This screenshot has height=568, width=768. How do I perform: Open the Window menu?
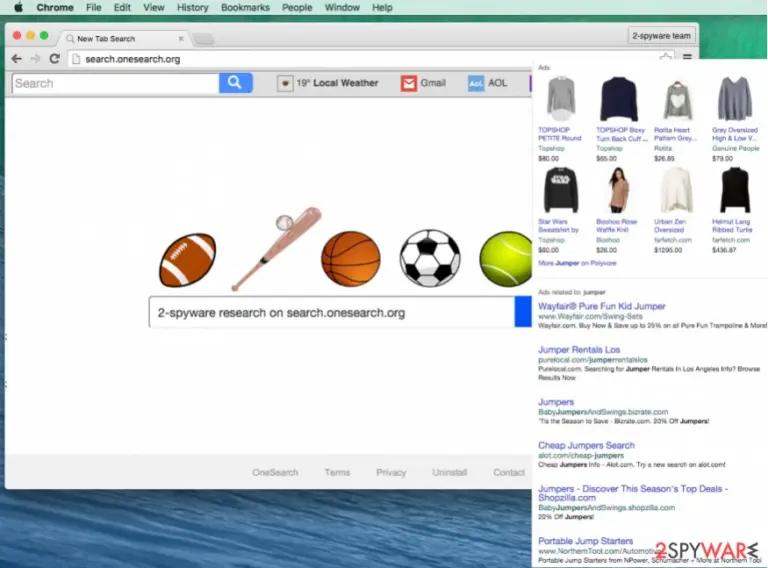[x=342, y=7]
